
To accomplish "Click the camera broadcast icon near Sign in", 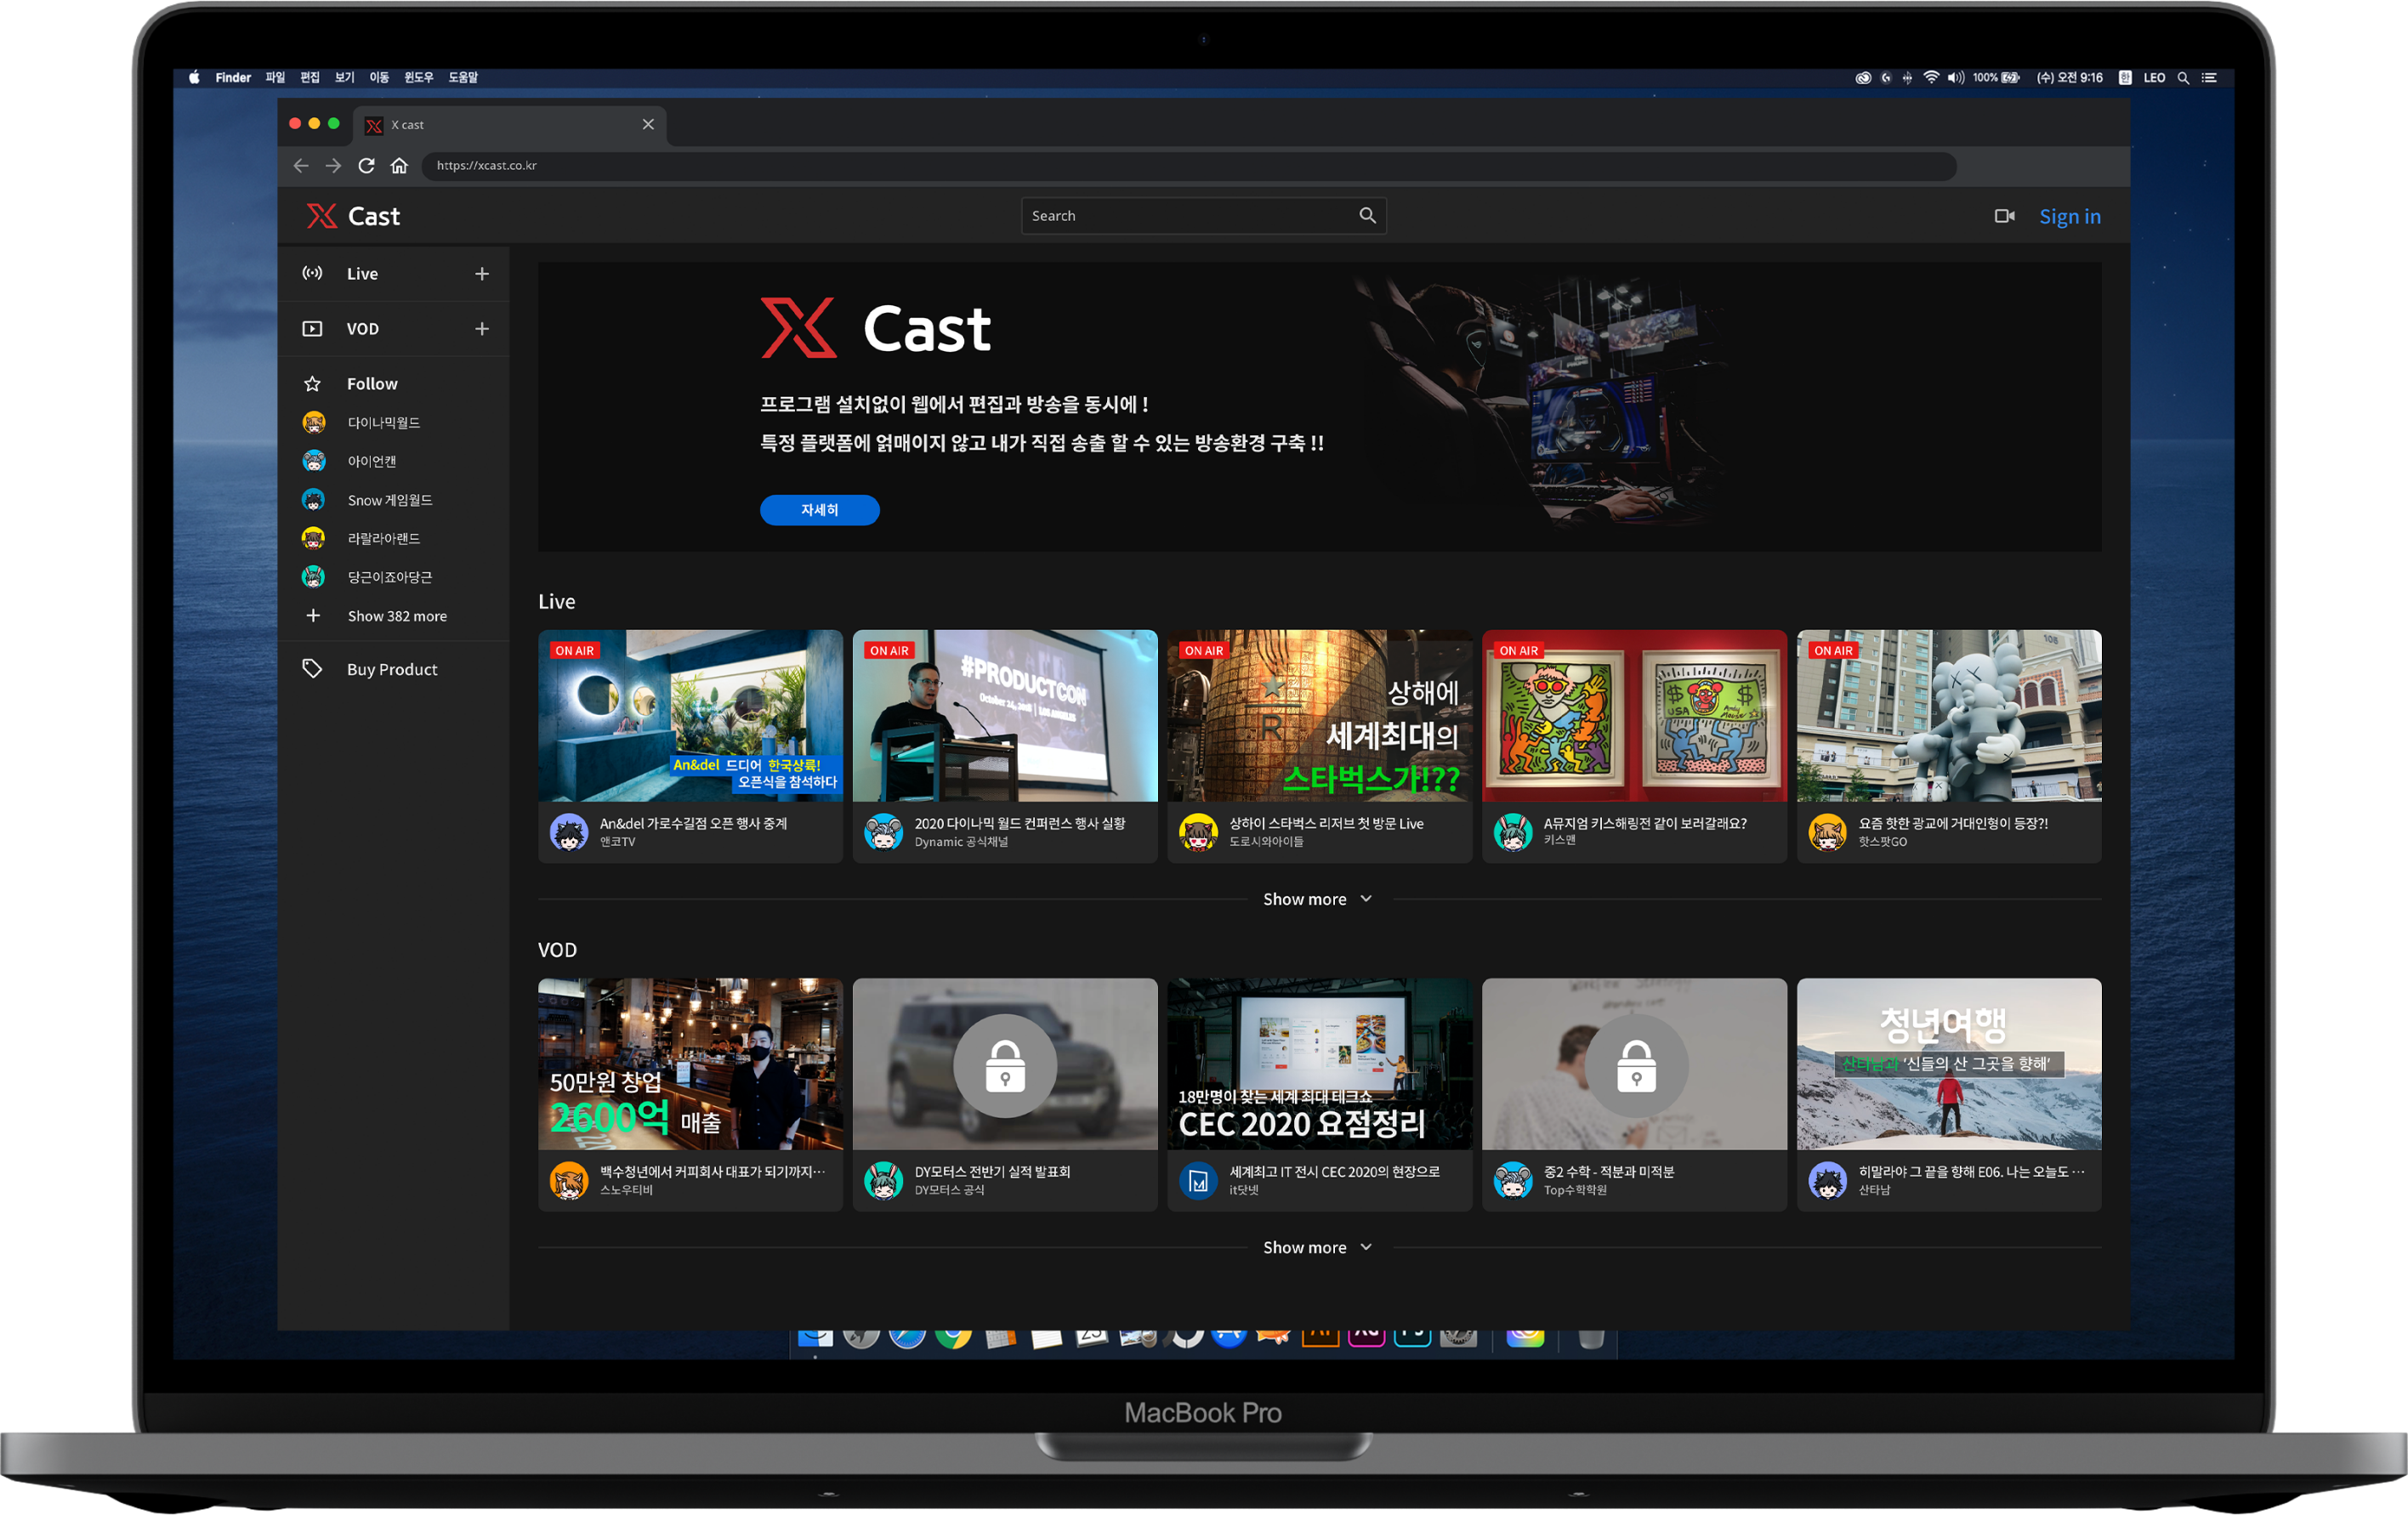I will pos(2004,216).
